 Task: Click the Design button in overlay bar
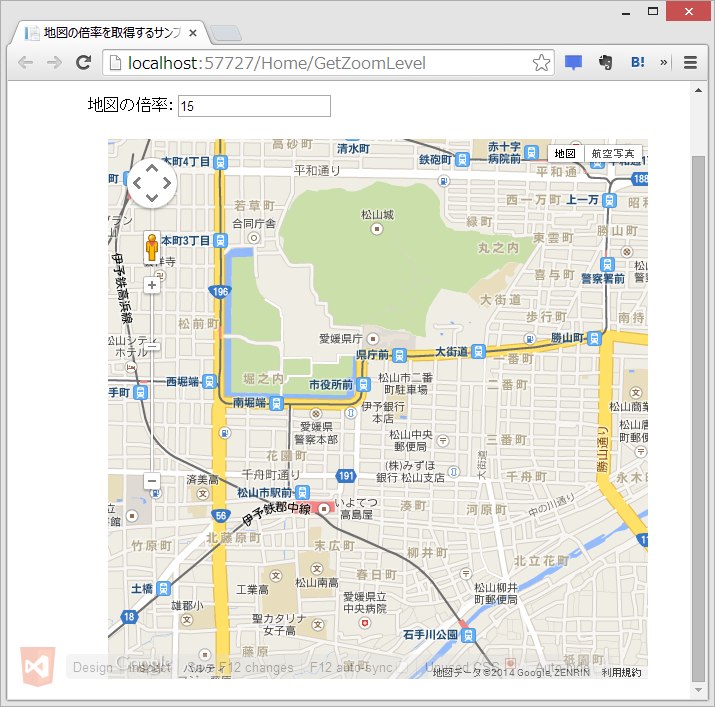(x=93, y=667)
